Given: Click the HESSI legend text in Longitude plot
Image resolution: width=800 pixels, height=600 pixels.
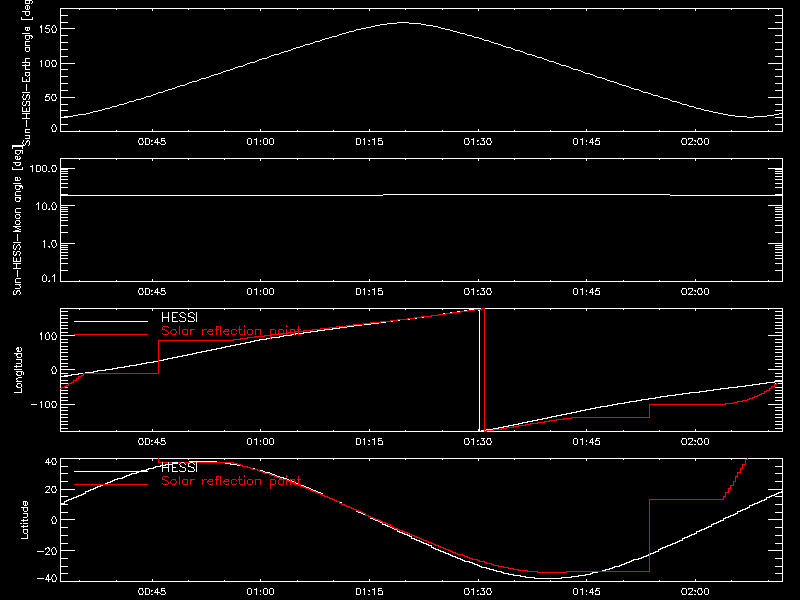Looking at the screenshot, I should tap(179, 318).
